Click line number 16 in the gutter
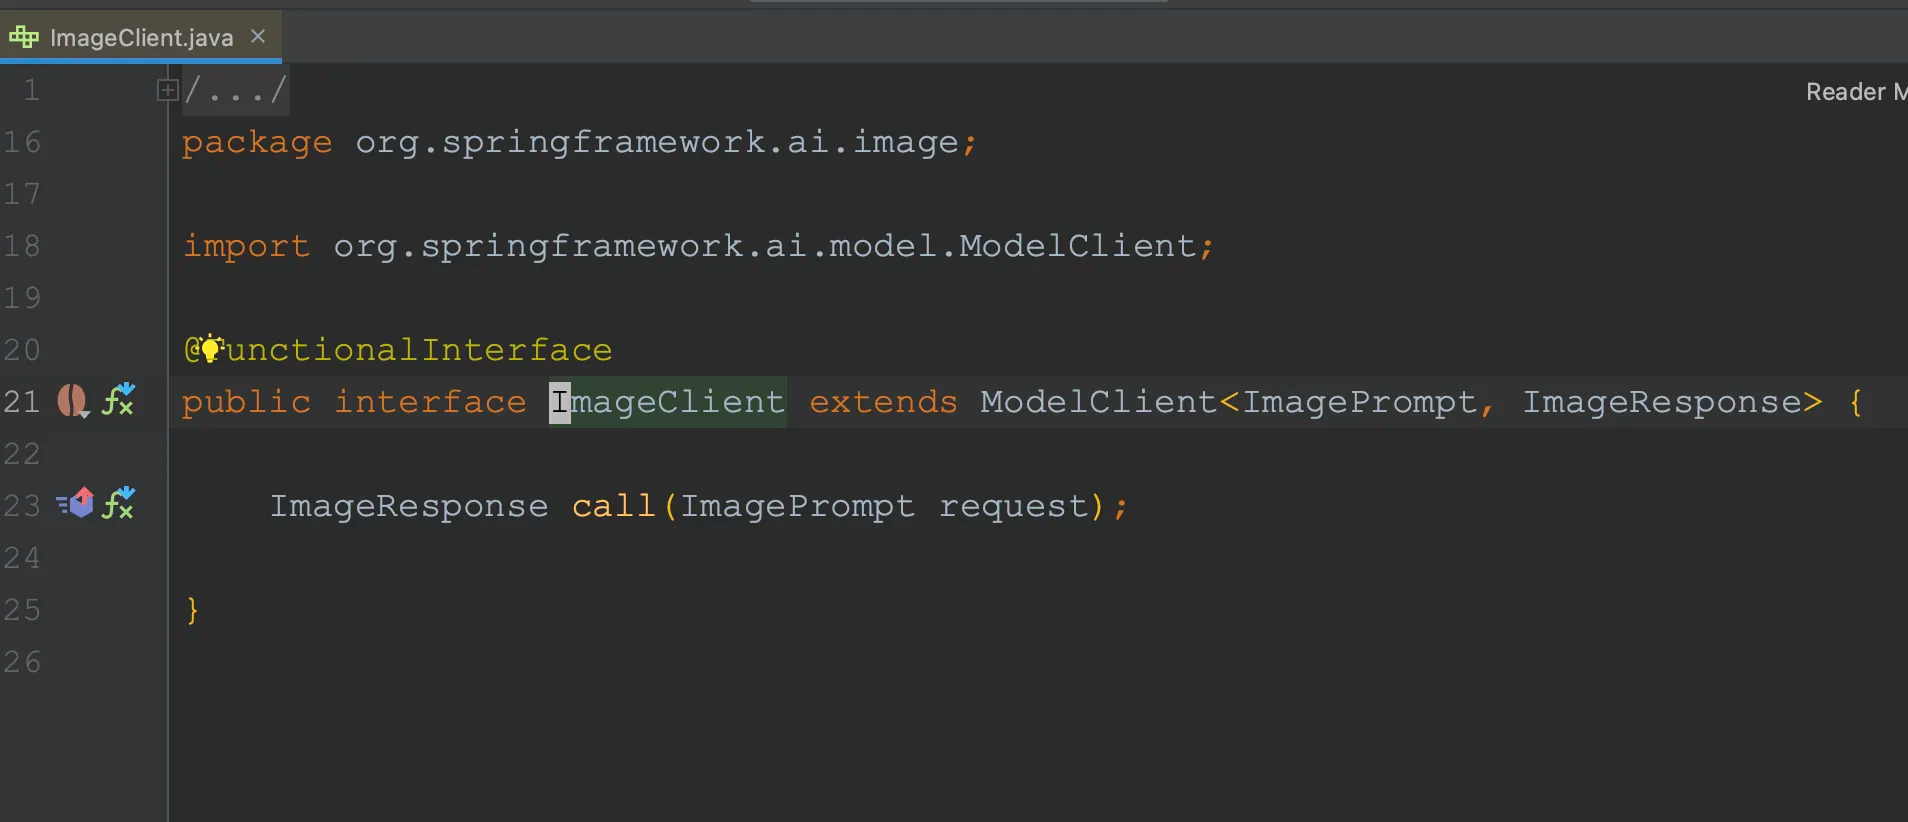 click(x=22, y=142)
